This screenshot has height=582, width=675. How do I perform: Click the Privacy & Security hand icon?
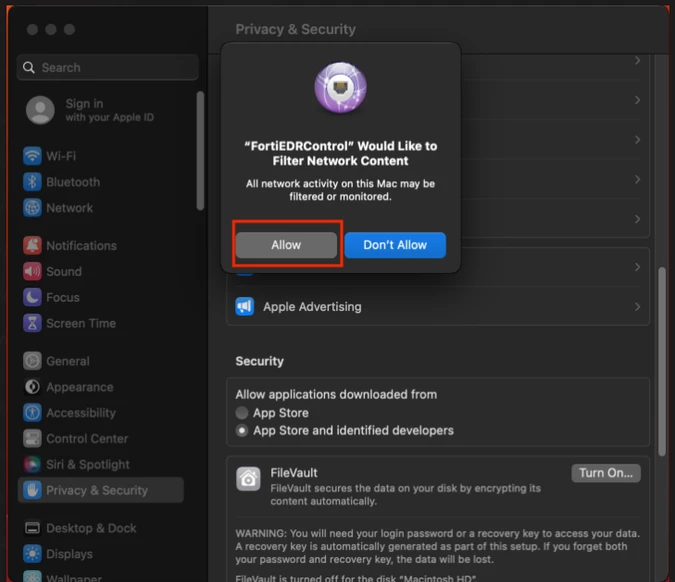pos(32,490)
